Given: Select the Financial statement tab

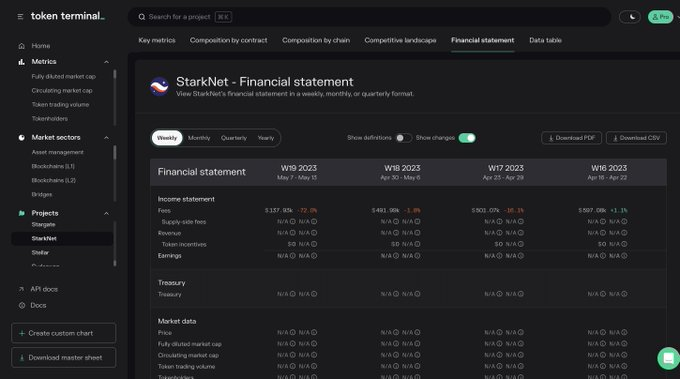Looking at the screenshot, I should pos(482,40).
